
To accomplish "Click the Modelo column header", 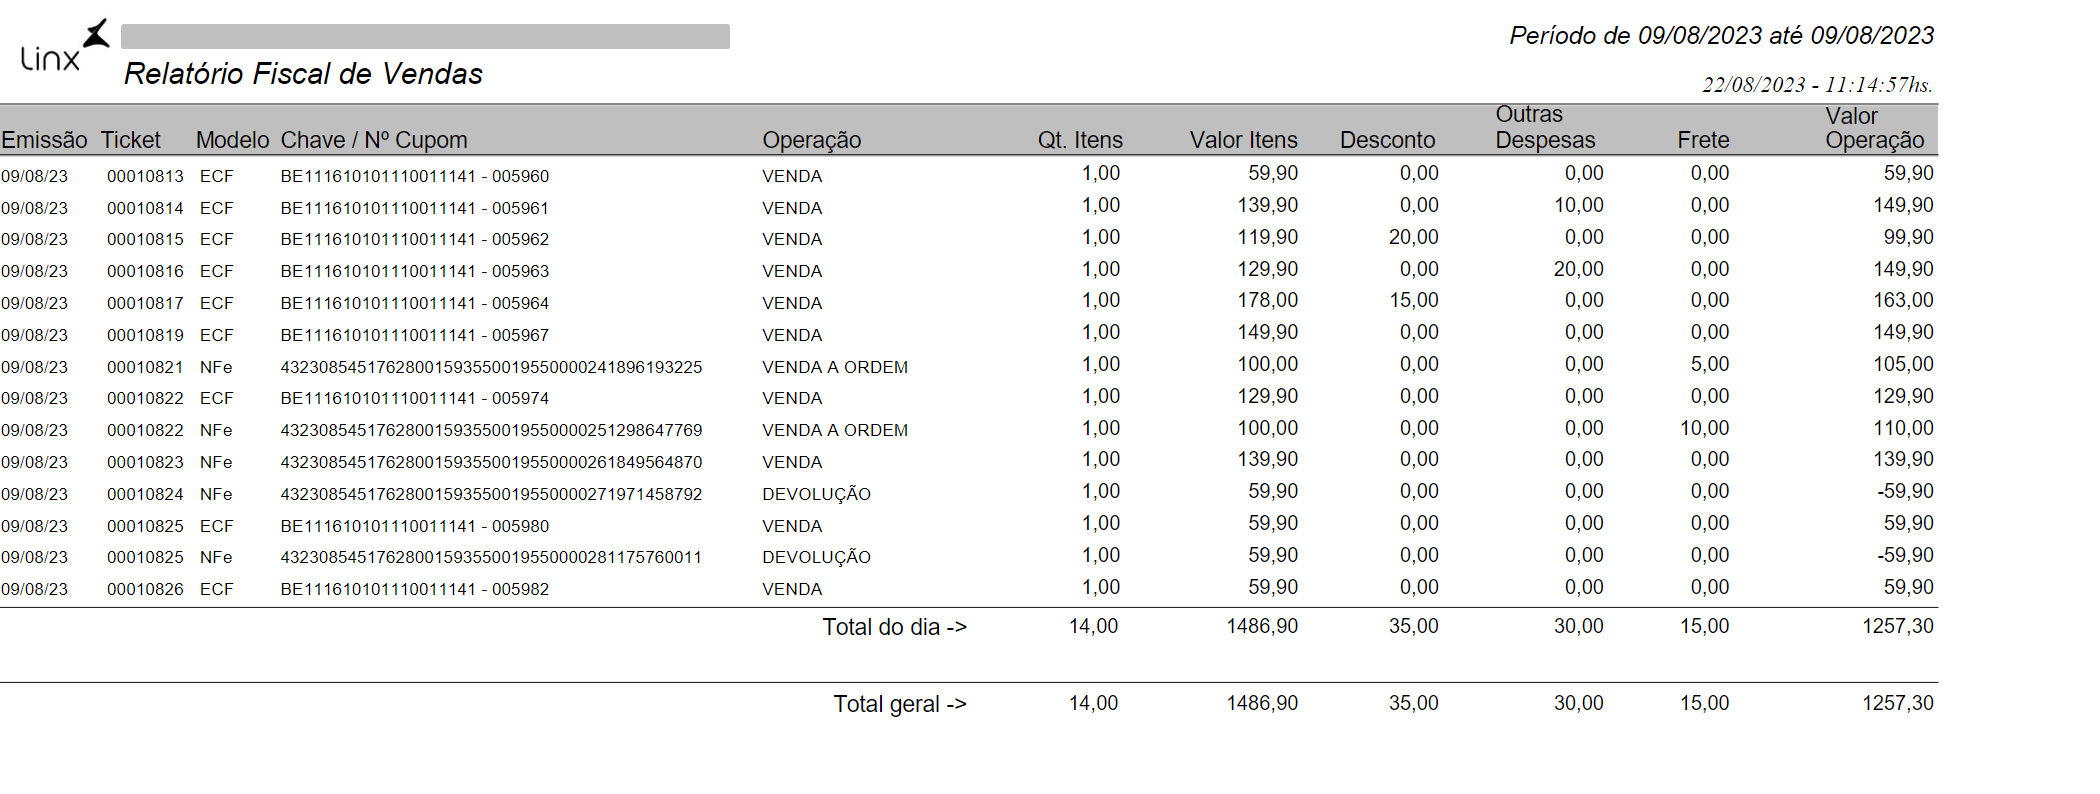I will pyautogui.click(x=232, y=140).
